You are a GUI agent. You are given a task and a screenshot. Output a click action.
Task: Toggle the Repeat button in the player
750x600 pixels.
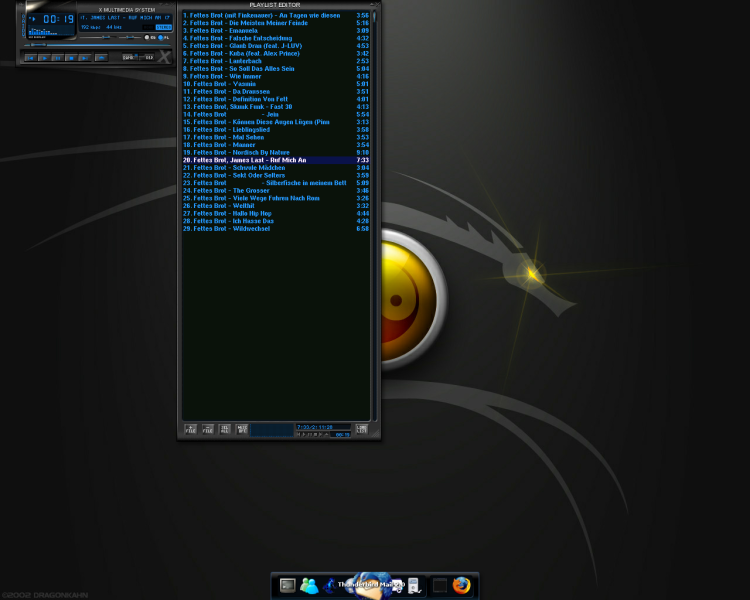[147, 57]
